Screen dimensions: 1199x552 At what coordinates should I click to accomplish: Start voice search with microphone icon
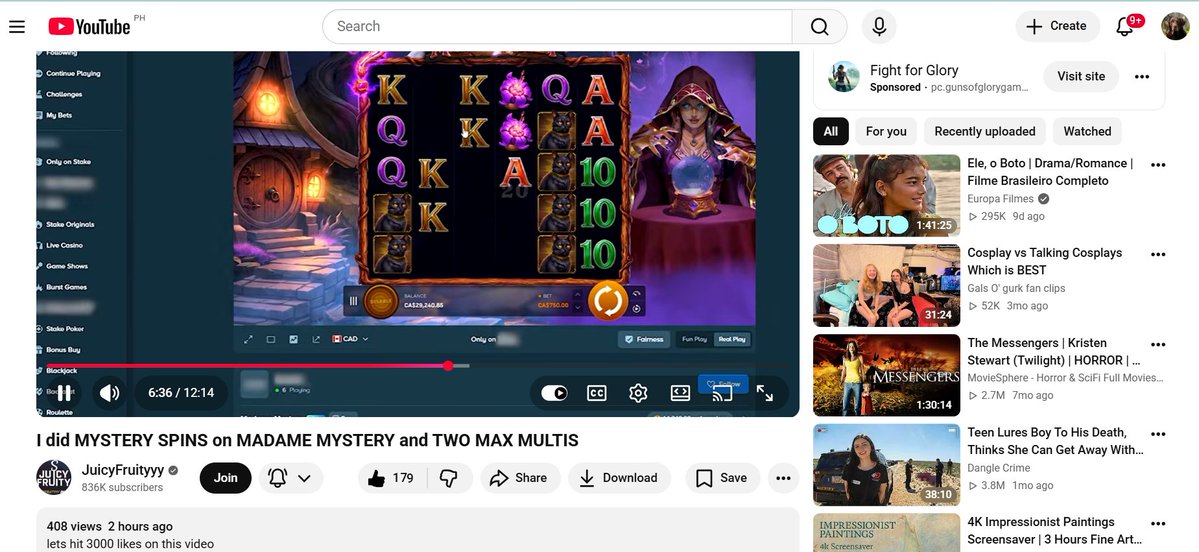click(879, 27)
